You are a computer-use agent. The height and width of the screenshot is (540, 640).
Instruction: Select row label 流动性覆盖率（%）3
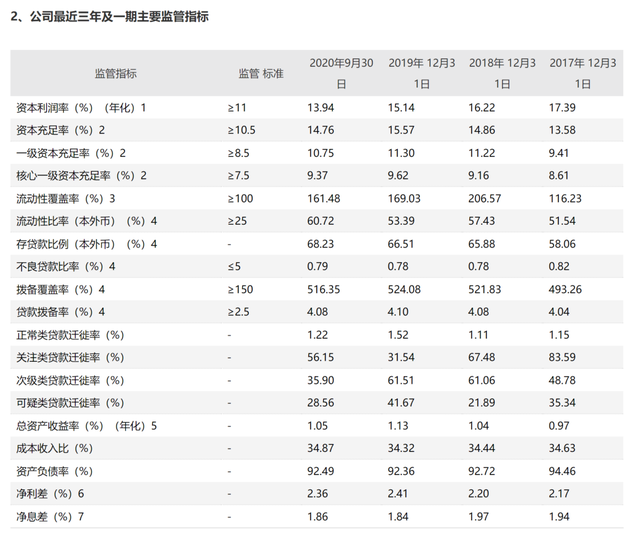click(x=66, y=199)
